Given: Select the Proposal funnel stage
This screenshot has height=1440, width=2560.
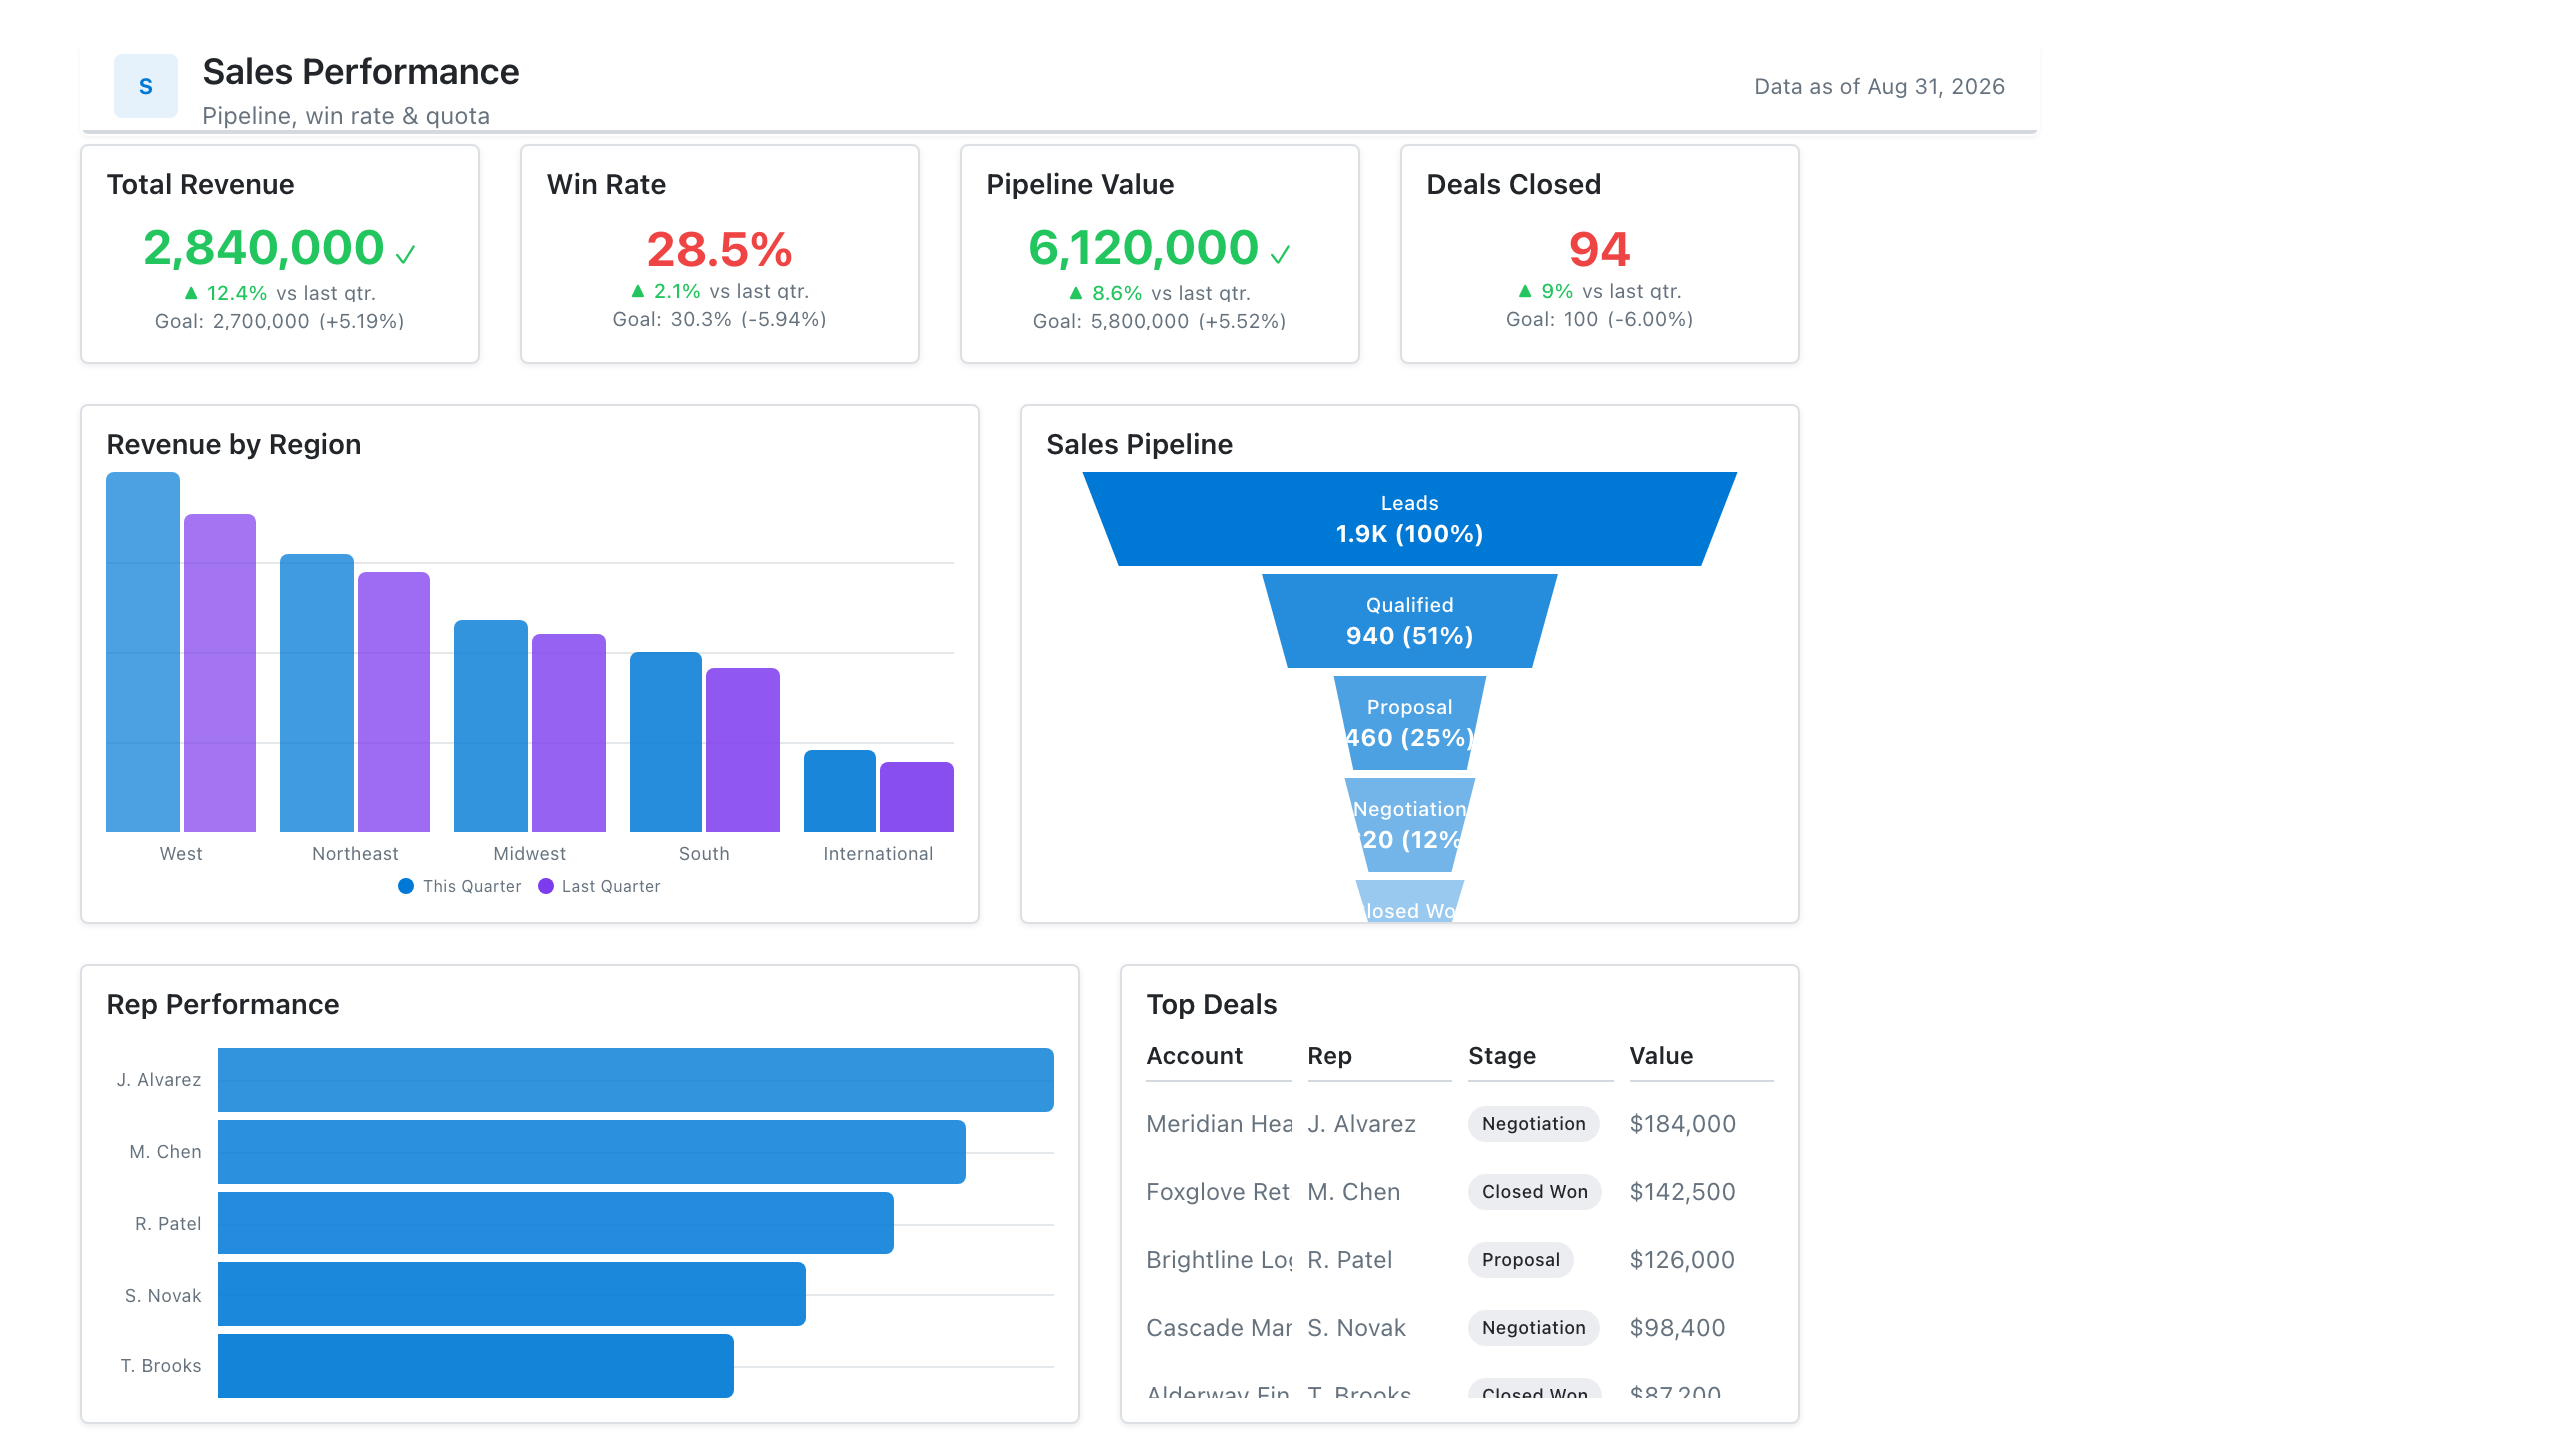Looking at the screenshot, I should tap(1410, 723).
